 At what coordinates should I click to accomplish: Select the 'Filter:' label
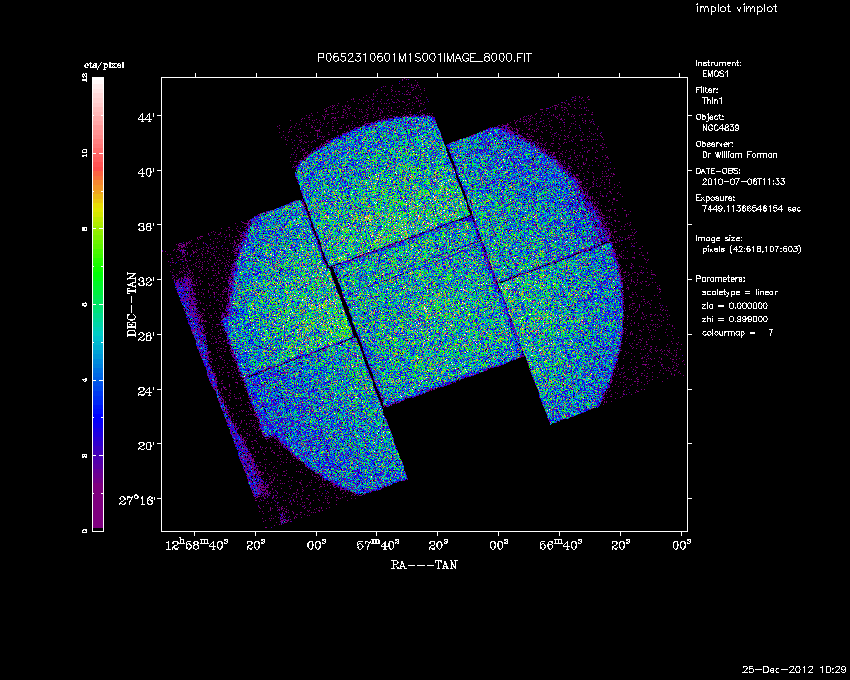pos(707,90)
